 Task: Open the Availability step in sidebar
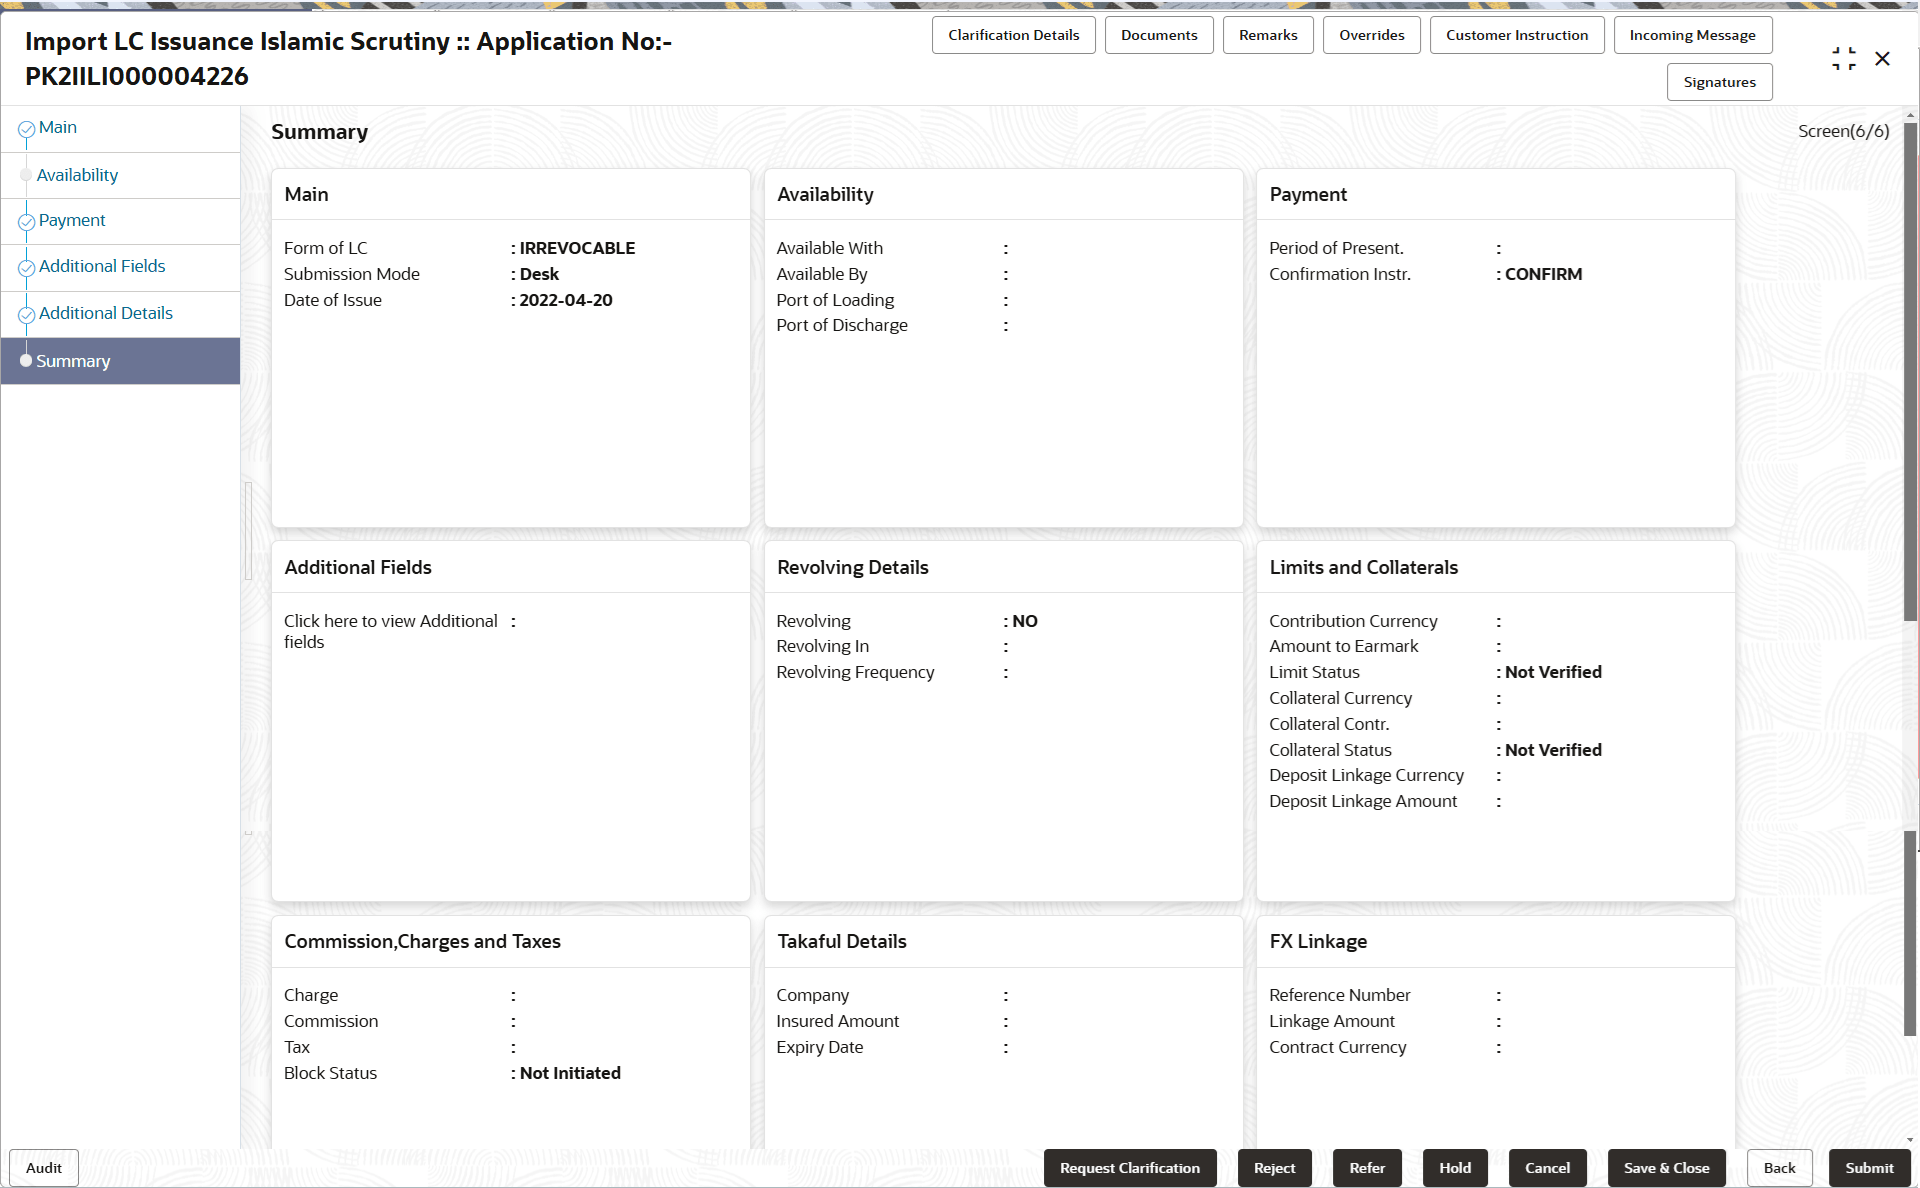77,175
